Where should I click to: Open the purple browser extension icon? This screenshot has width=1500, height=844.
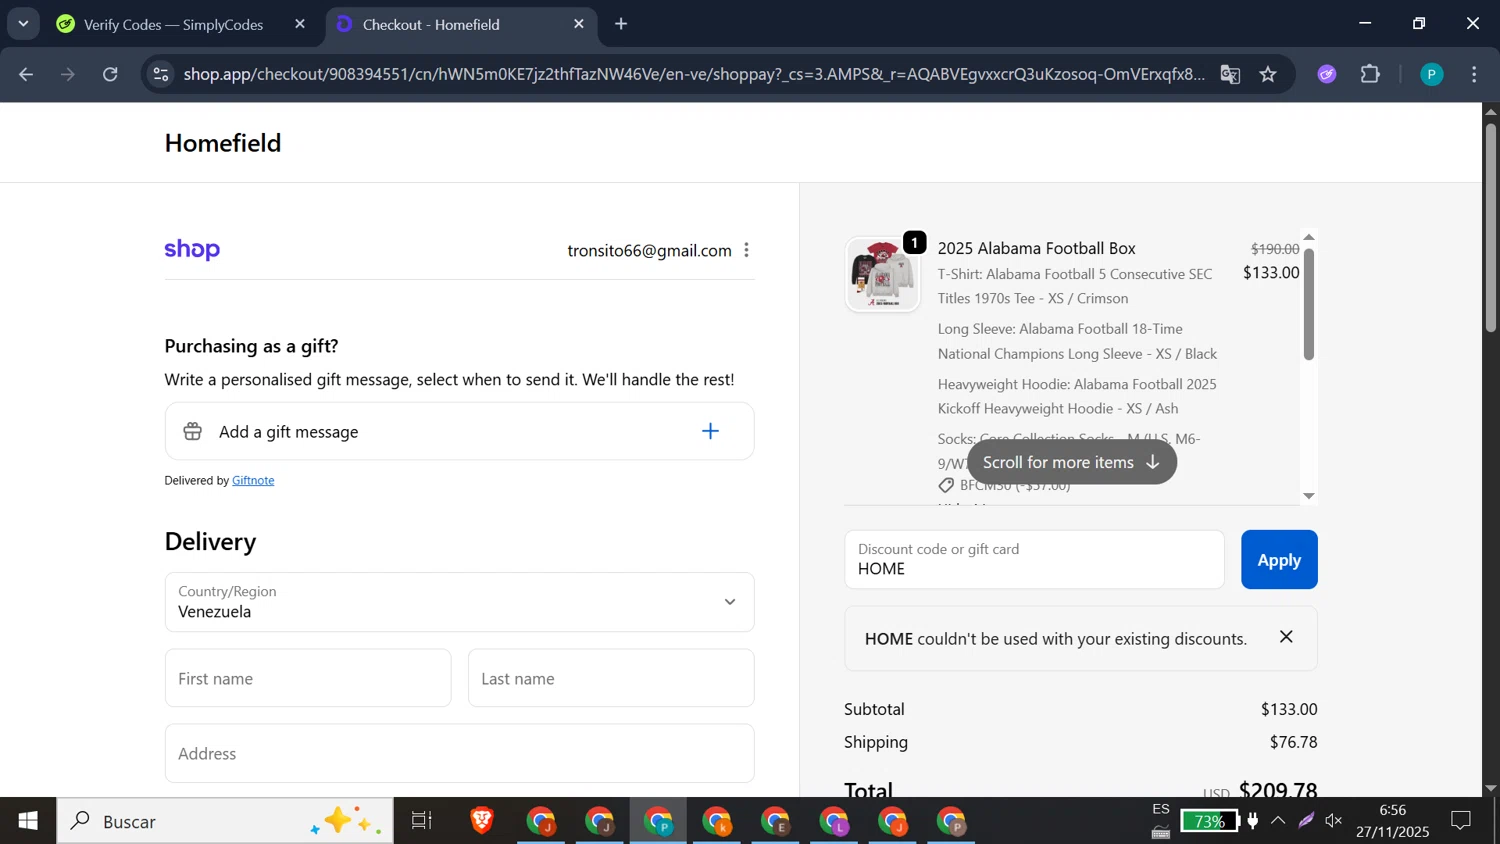[1327, 74]
